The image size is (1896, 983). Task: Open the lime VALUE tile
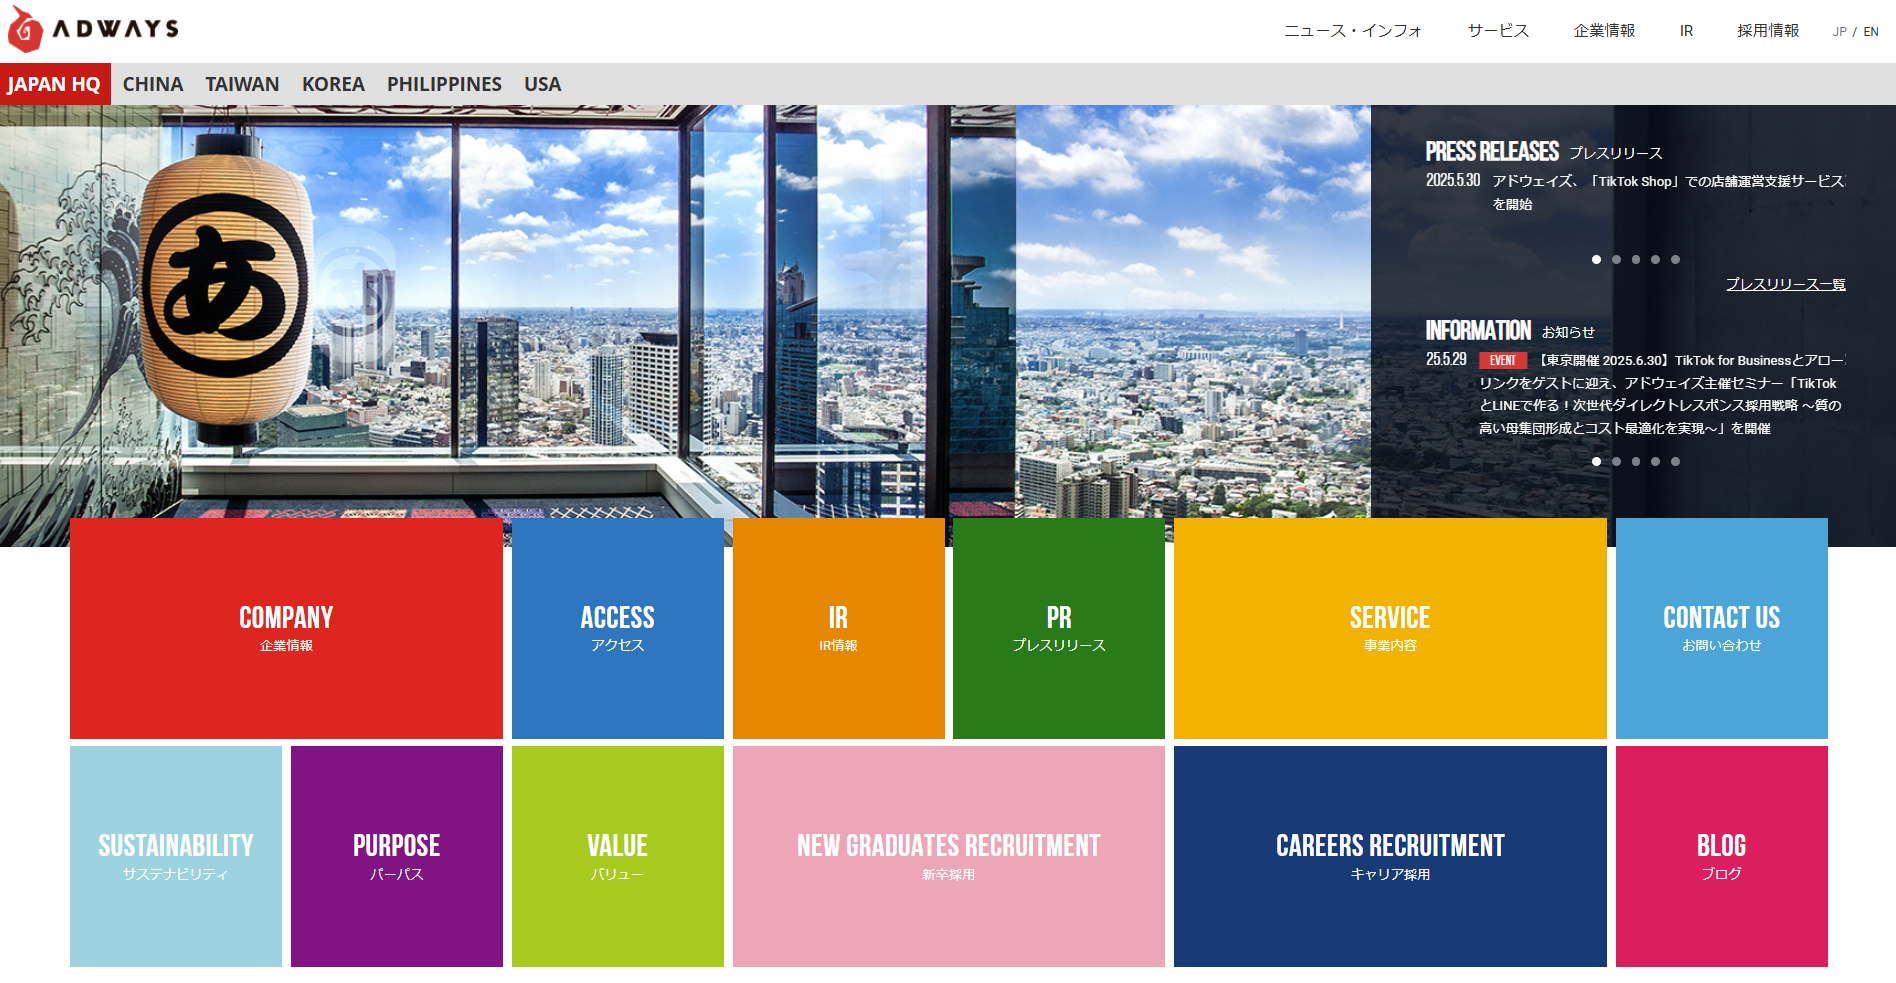click(x=618, y=856)
